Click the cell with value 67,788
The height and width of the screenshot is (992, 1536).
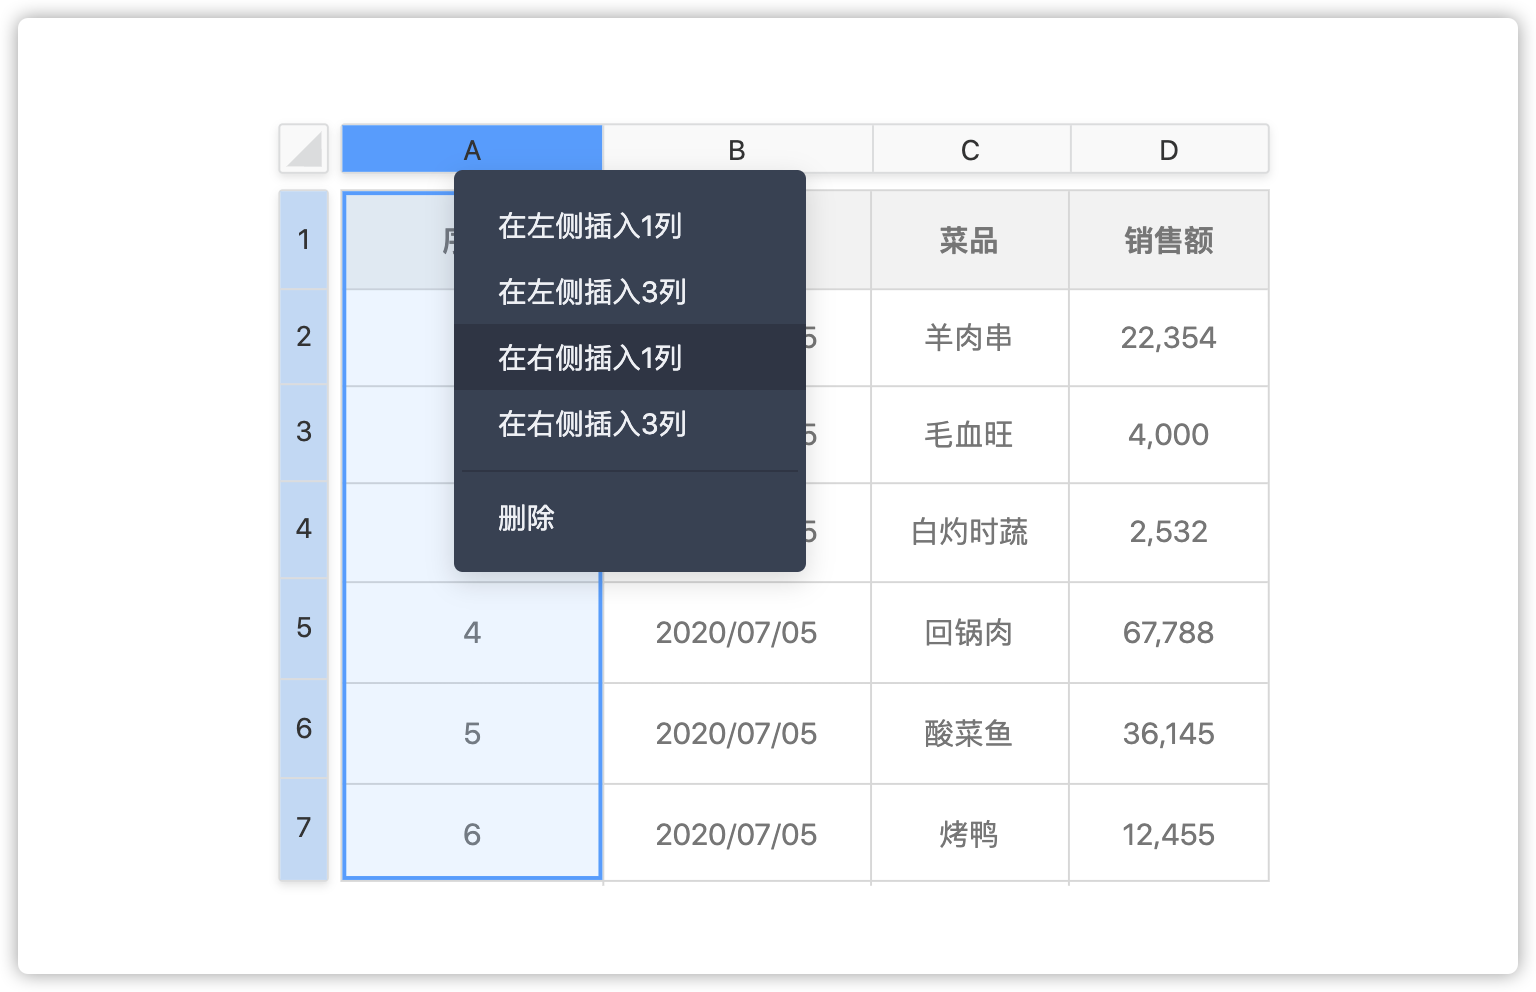tap(1168, 633)
